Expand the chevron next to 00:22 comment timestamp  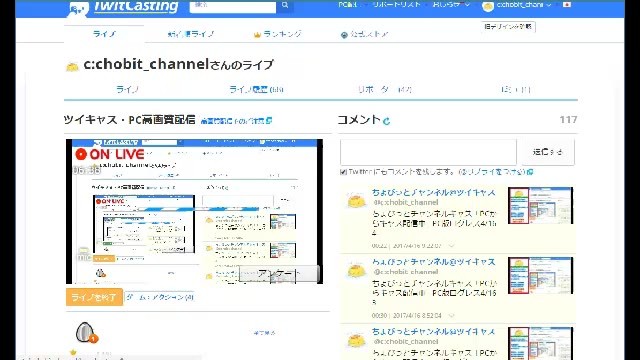tap(451, 246)
